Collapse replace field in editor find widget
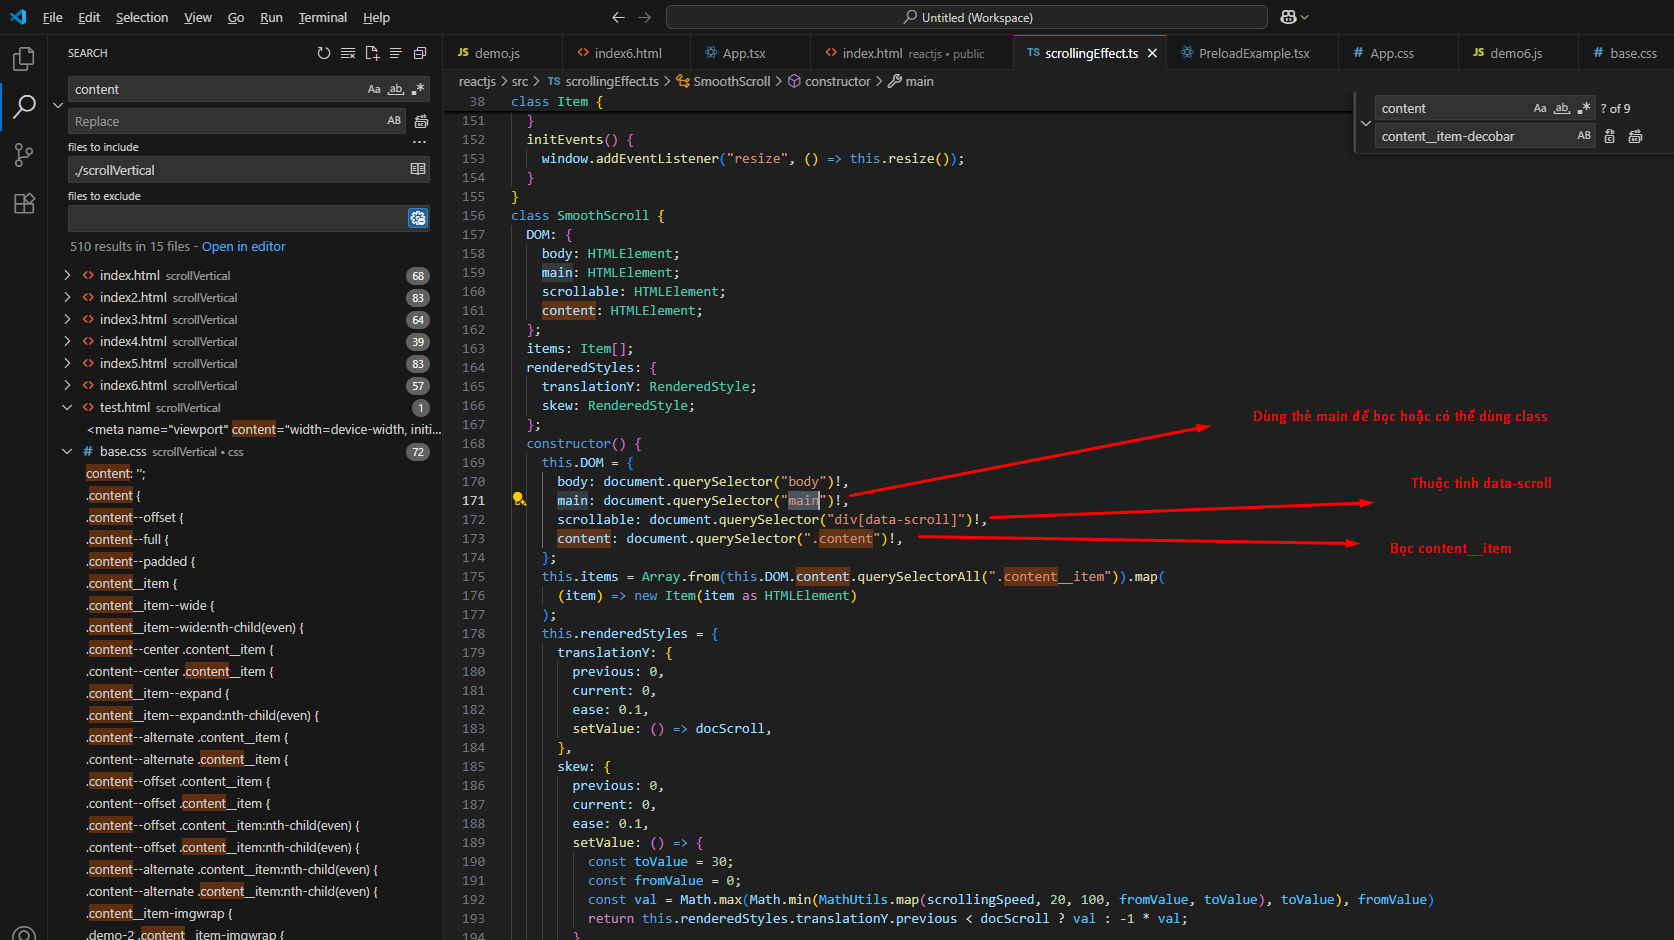 point(1366,123)
